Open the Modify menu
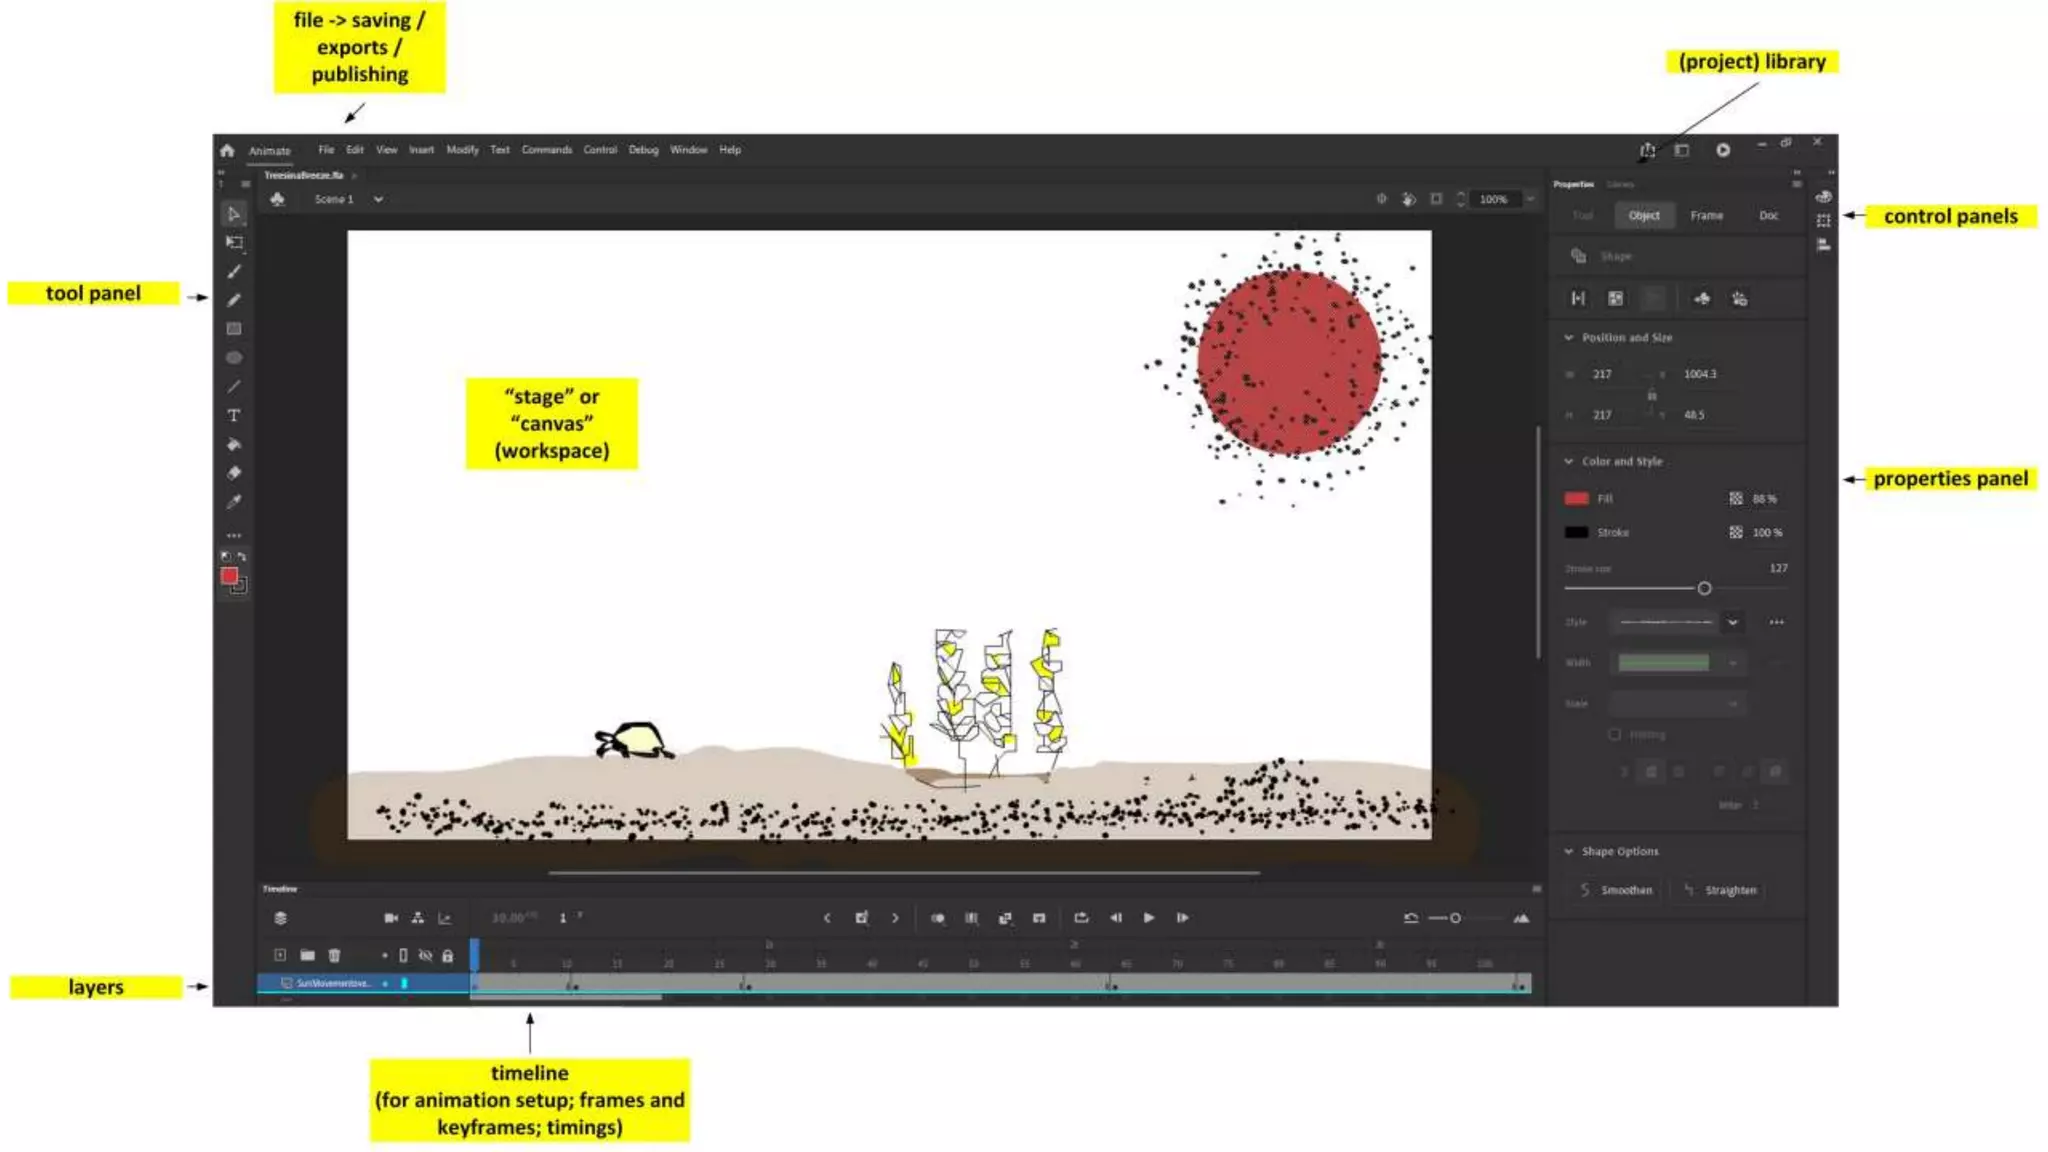Screen dimensions: 2048x1152 pos(462,150)
